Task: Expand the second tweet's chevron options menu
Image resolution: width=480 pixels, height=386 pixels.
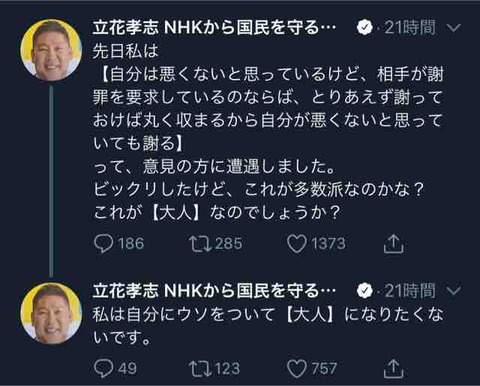Action: click(454, 291)
